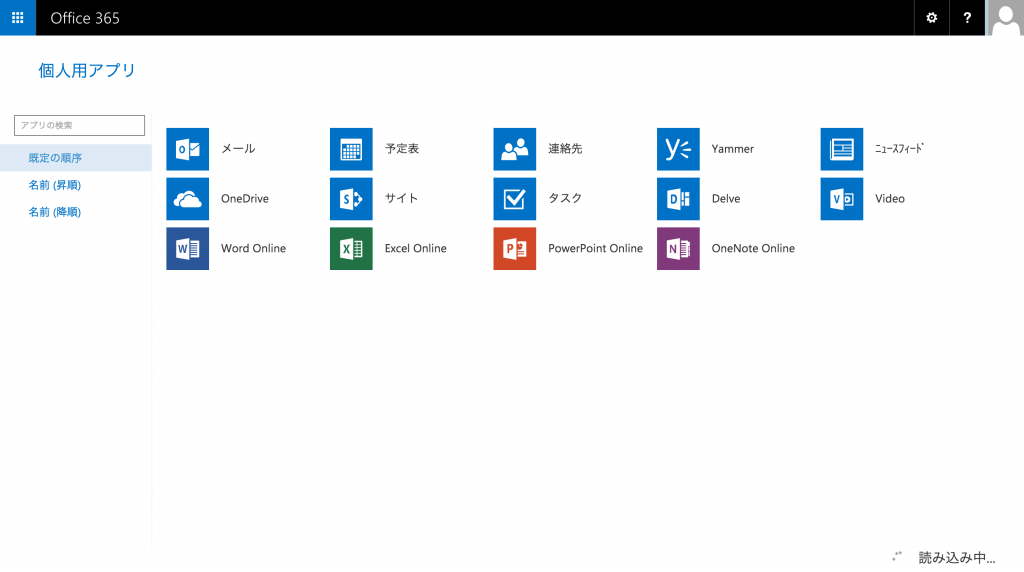1024x572 pixels.
Task: Open the ニュースフィード tile icon
Action: [x=842, y=149]
